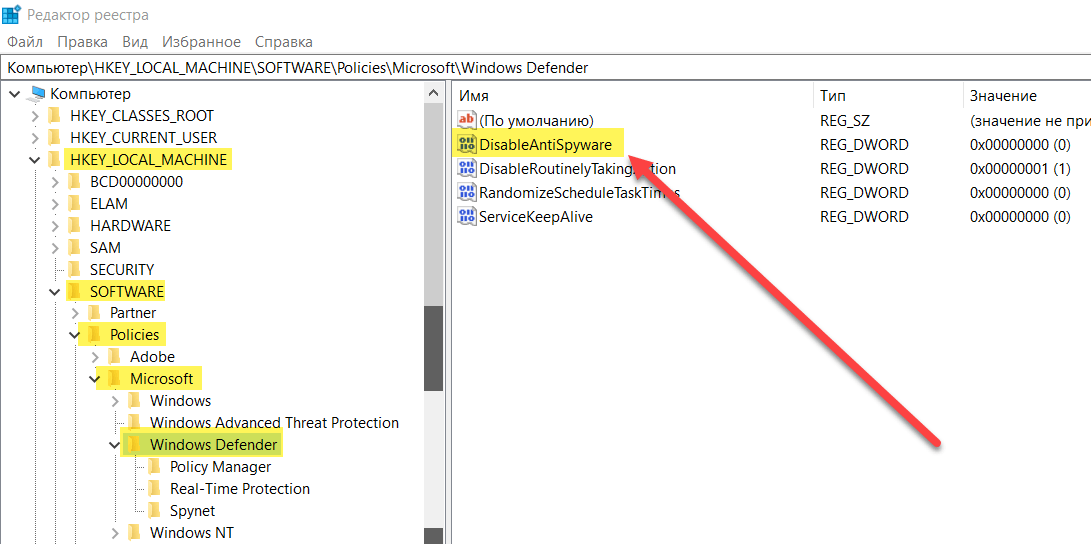1091x544 pixels.
Task: Click the Spynet folder icon
Action: coord(154,511)
